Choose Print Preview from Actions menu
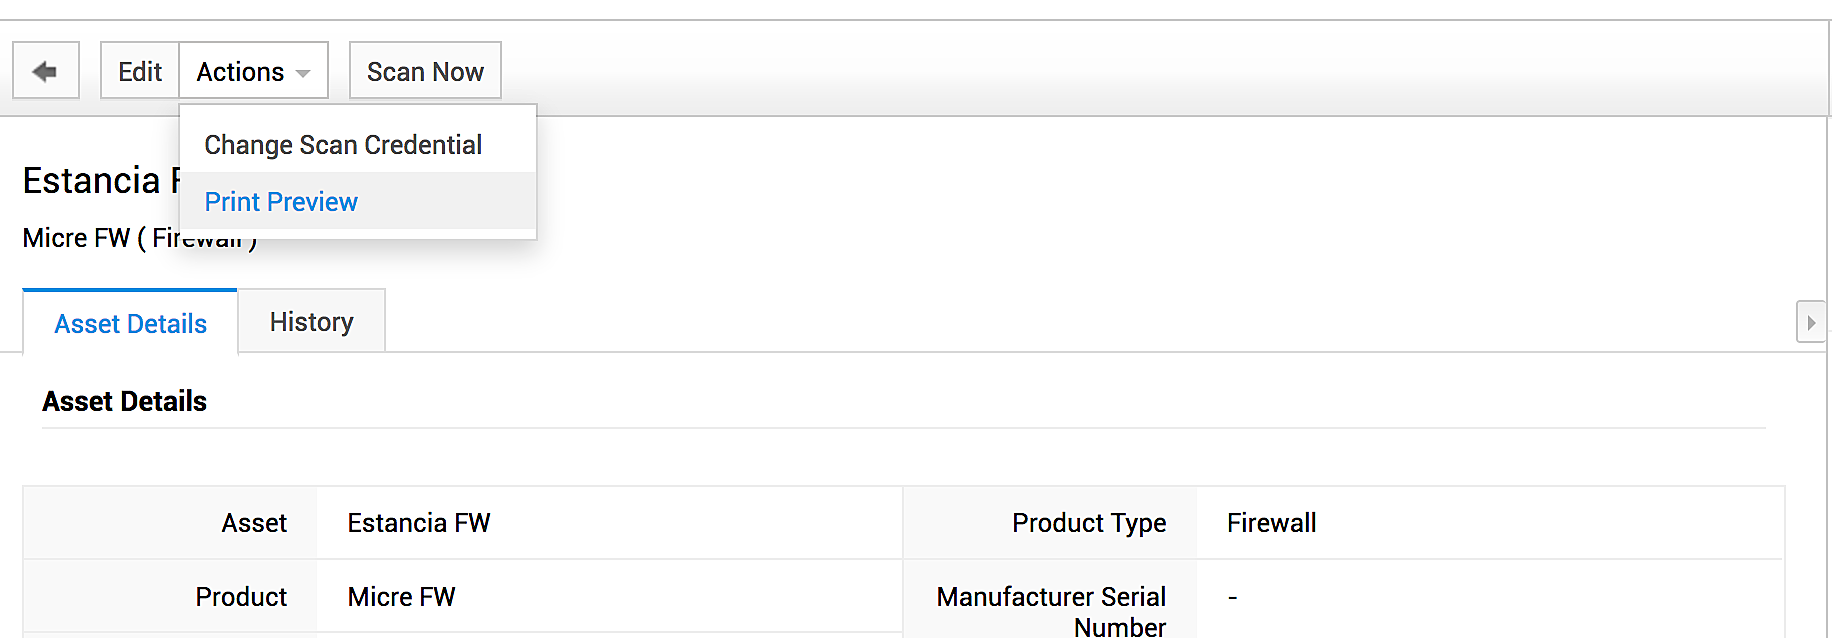 click(x=281, y=202)
